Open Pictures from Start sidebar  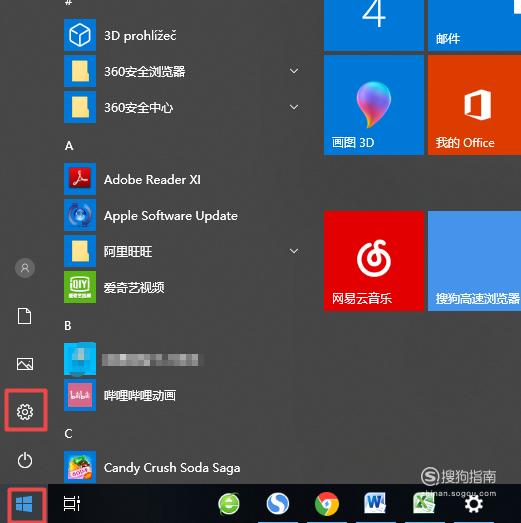coord(25,364)
